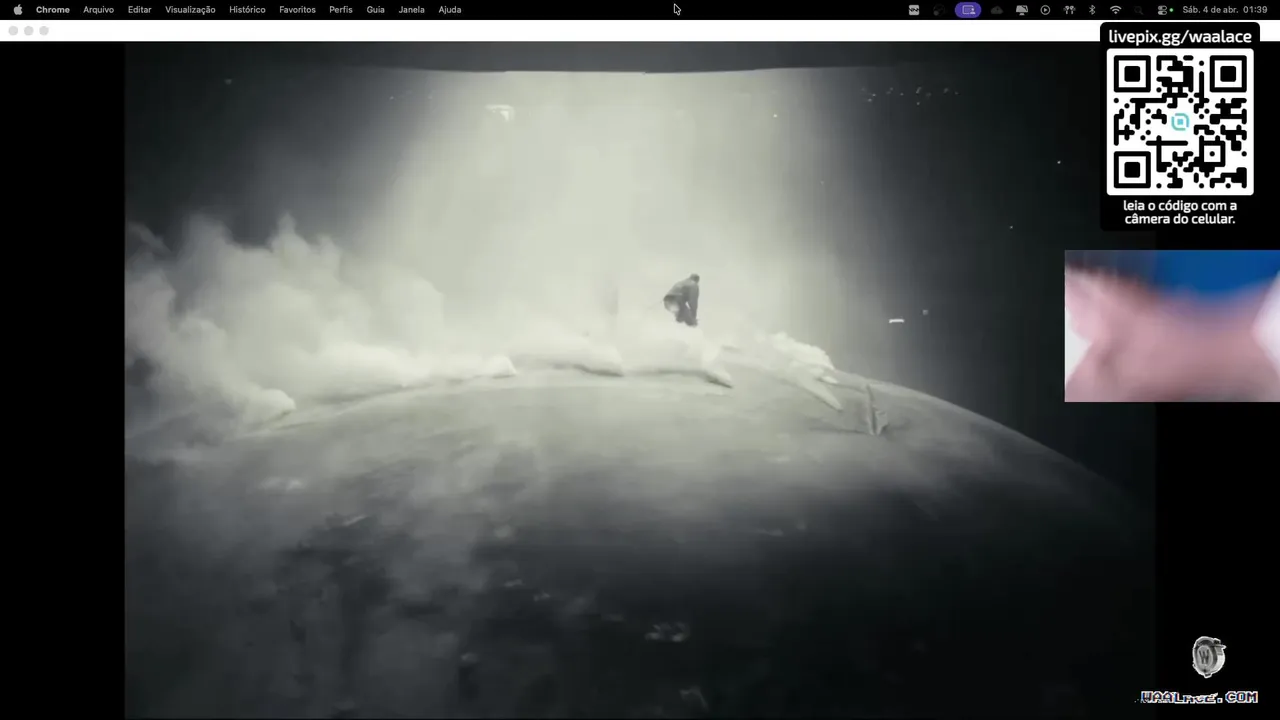Open the display mirroring menu bar icon
Image resolution: width=1280 pixels, height=720 pixels.
pyautogui.click(x=1021, y=9)
